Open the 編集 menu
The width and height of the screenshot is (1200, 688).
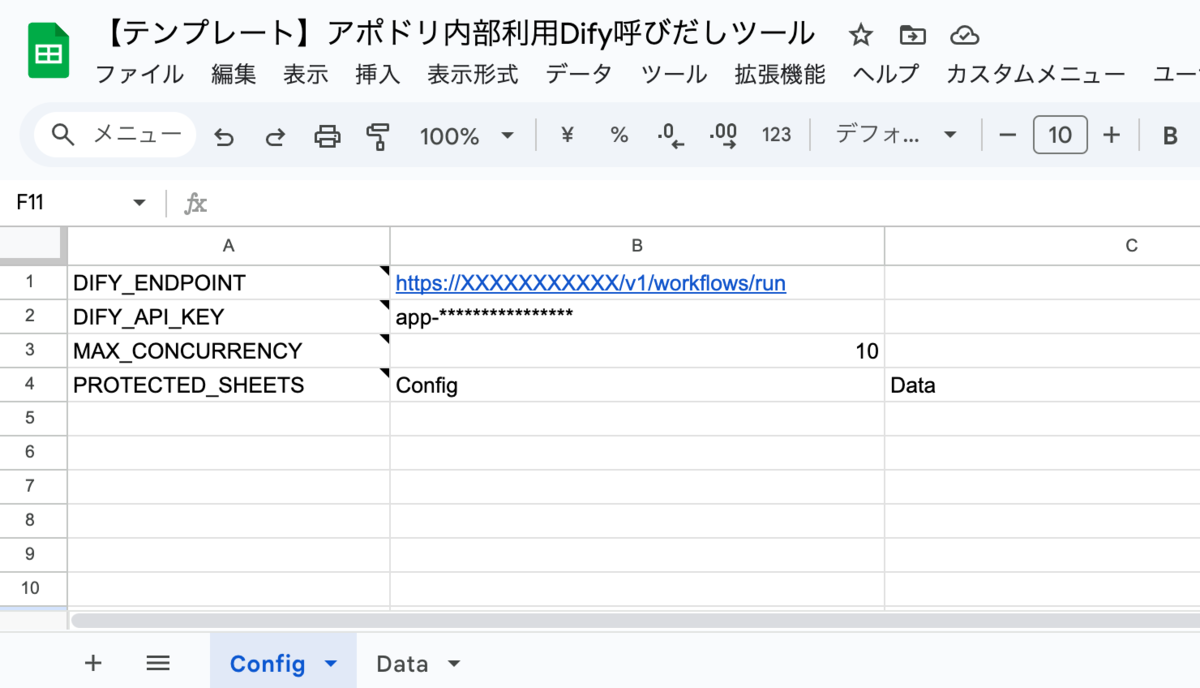tap(234, 74)
